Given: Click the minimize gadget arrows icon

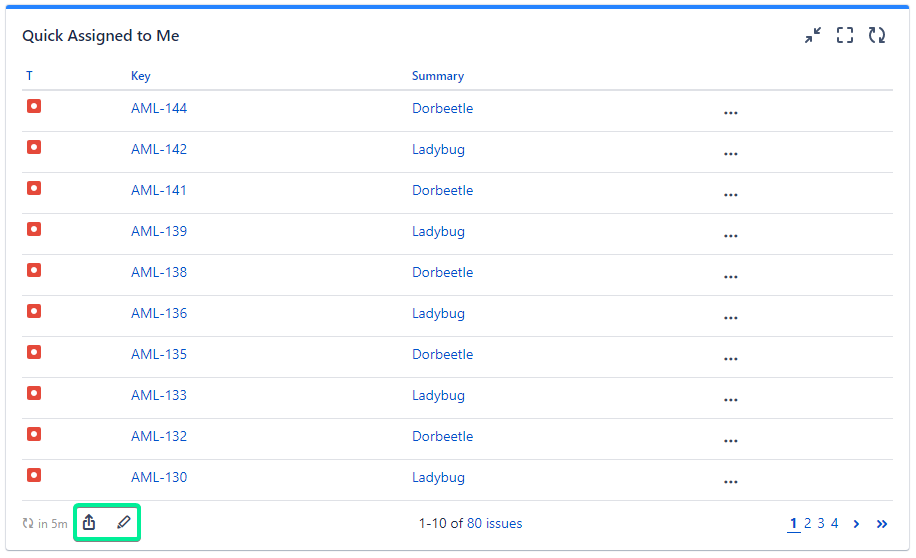Looking at the screenshot, I should 813,36.
